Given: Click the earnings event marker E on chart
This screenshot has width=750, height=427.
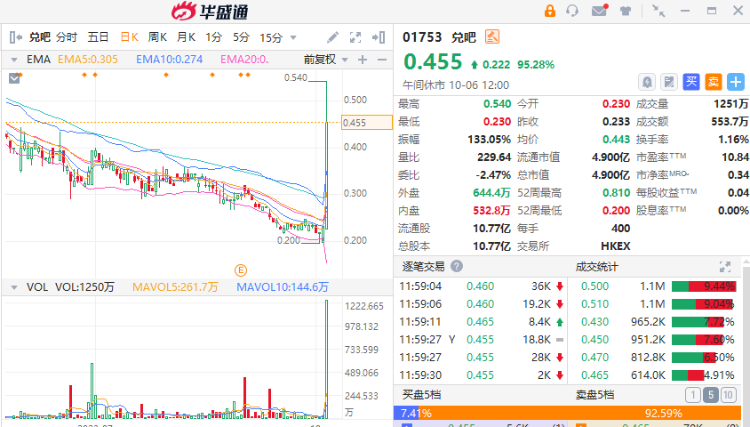Looking at the screenshot, I should (241, 271).
